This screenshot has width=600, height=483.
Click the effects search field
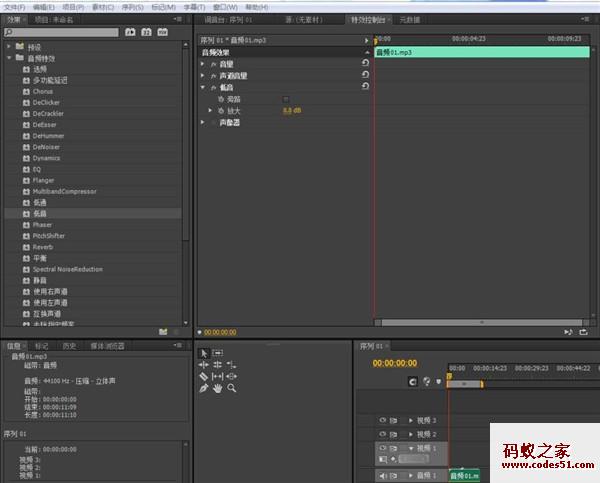[60, 32]
